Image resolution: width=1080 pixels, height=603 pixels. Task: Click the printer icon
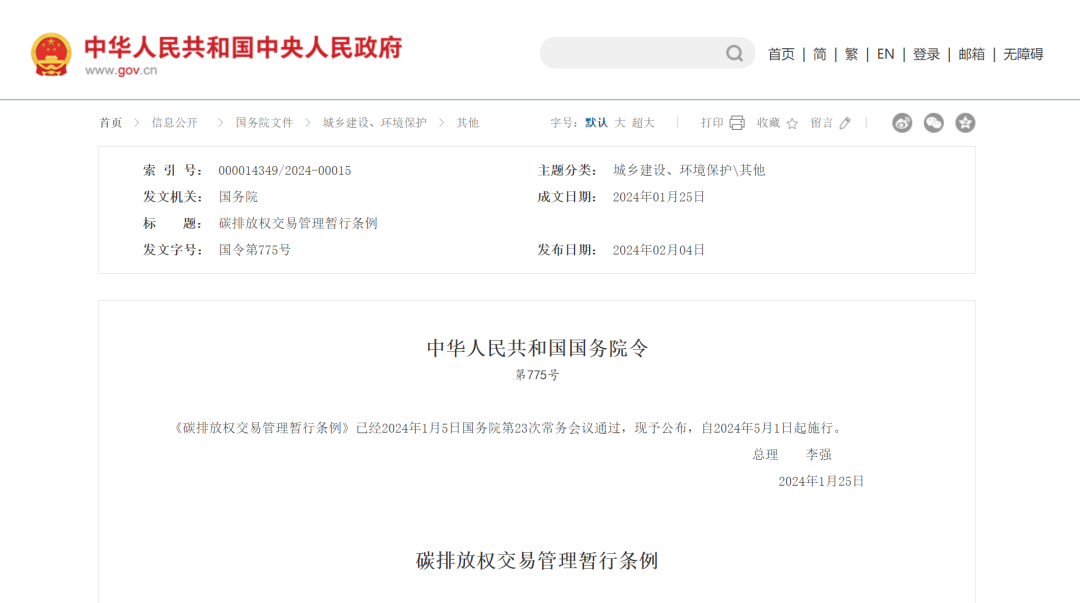click(737, 123)
